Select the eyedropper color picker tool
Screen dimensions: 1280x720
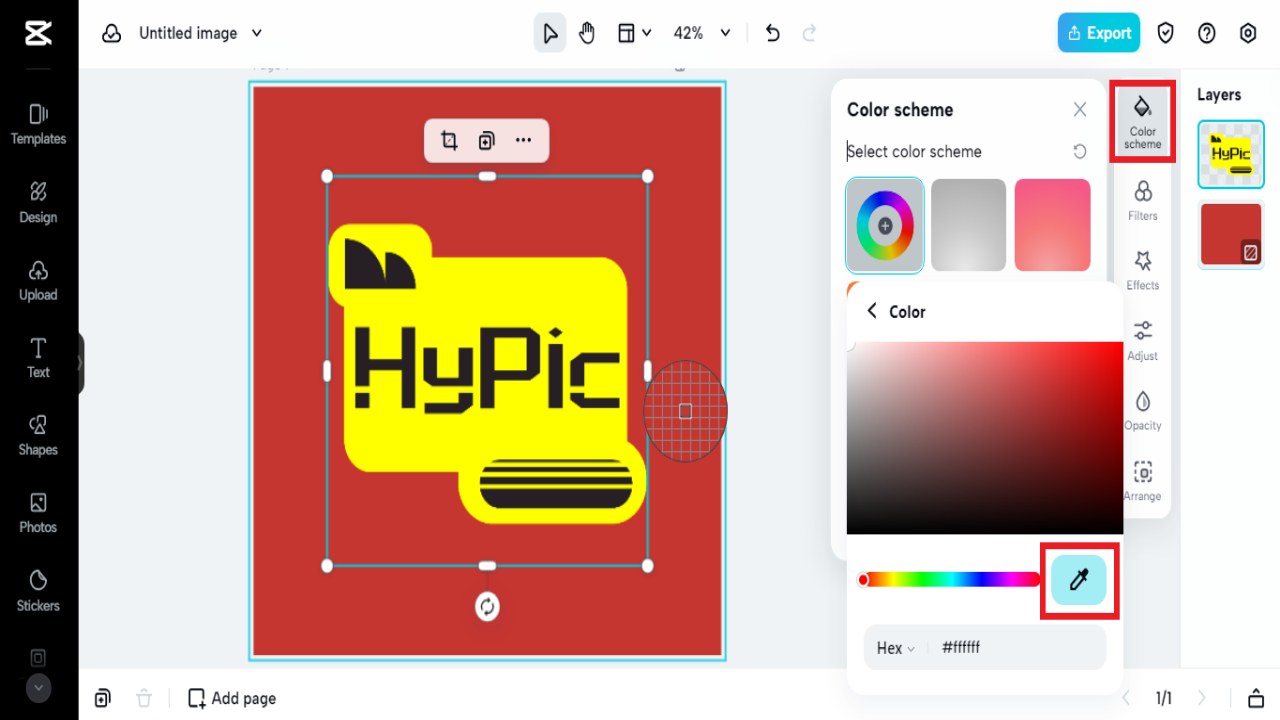[x=1079, y=579]
